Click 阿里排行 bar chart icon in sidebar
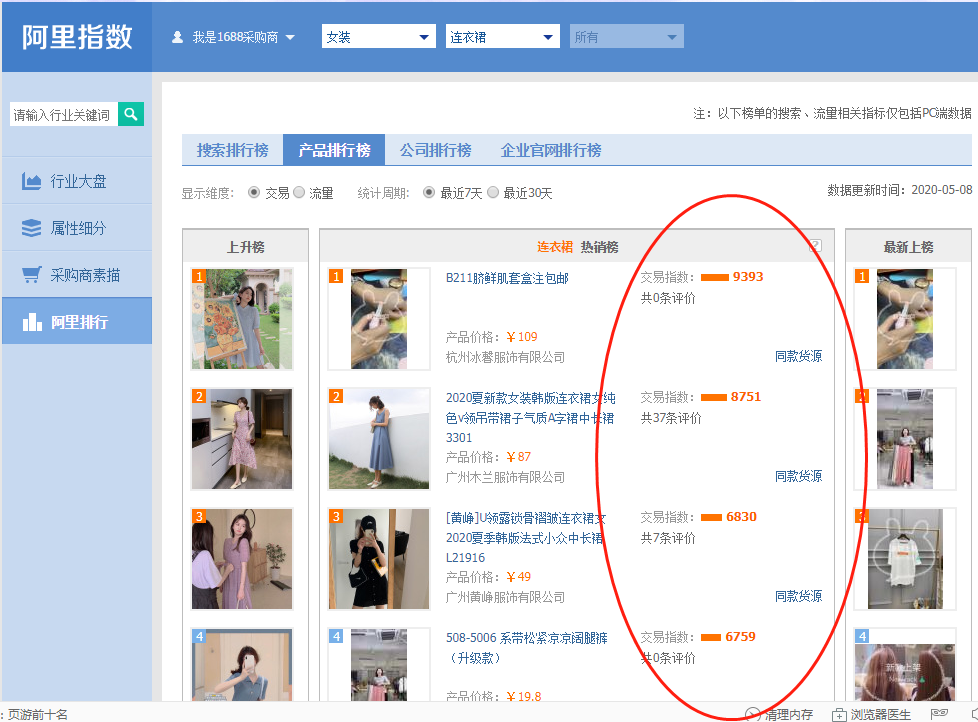The image size is (978, 722). click(x=32, y=322)
